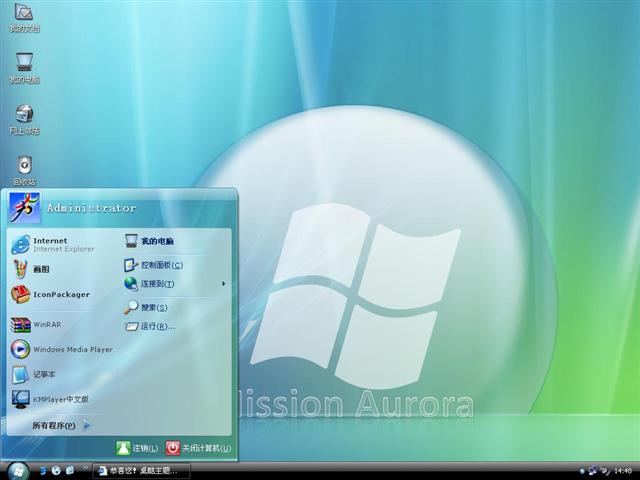Click the Administrator user picture
This screenshot has width=640, height=480.
point(24,208)
